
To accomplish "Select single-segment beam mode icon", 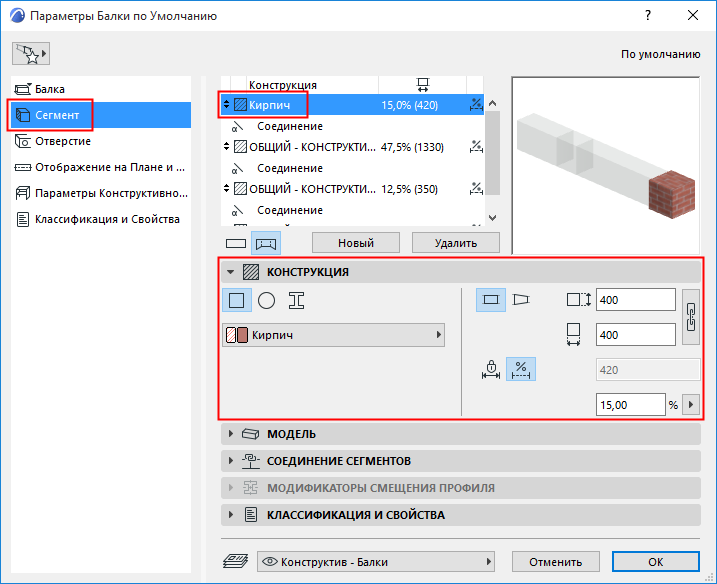I will point(236,243).
